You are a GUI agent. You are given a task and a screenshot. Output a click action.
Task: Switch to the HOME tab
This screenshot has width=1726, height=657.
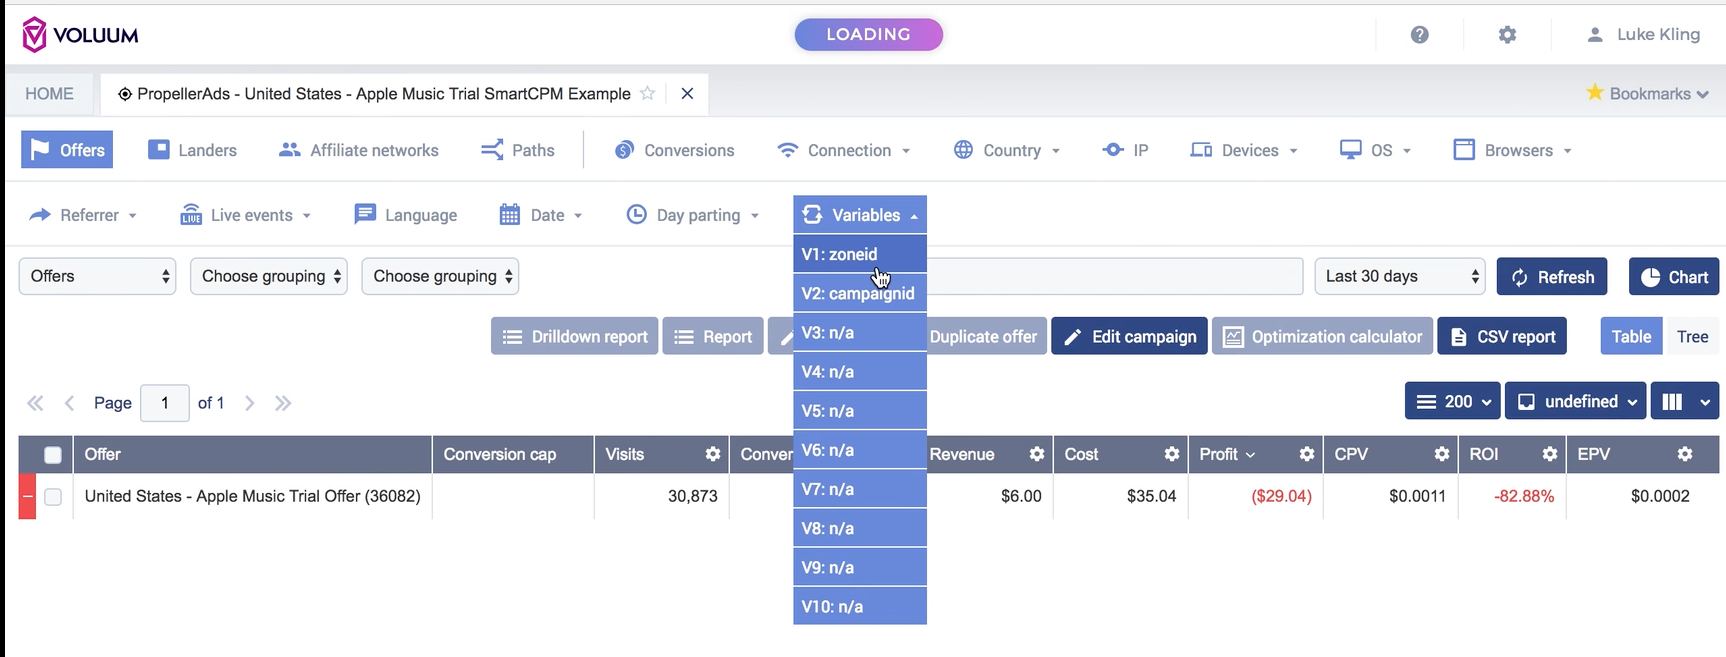(49, 93)
